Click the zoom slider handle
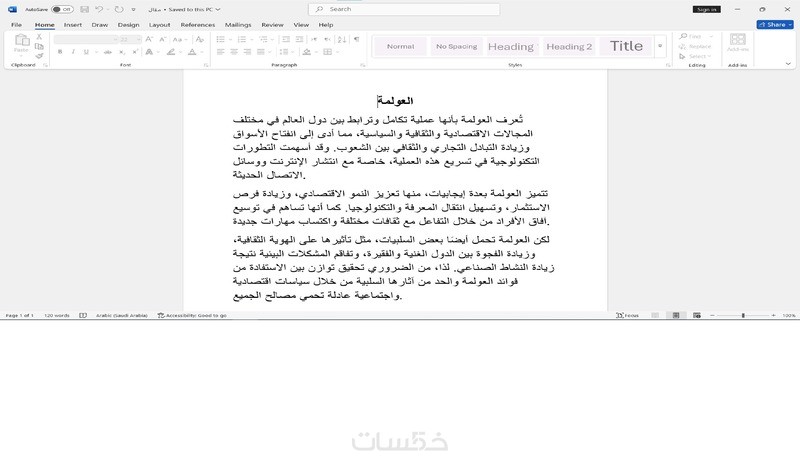The image size is (800, 460). click(743, 316)
